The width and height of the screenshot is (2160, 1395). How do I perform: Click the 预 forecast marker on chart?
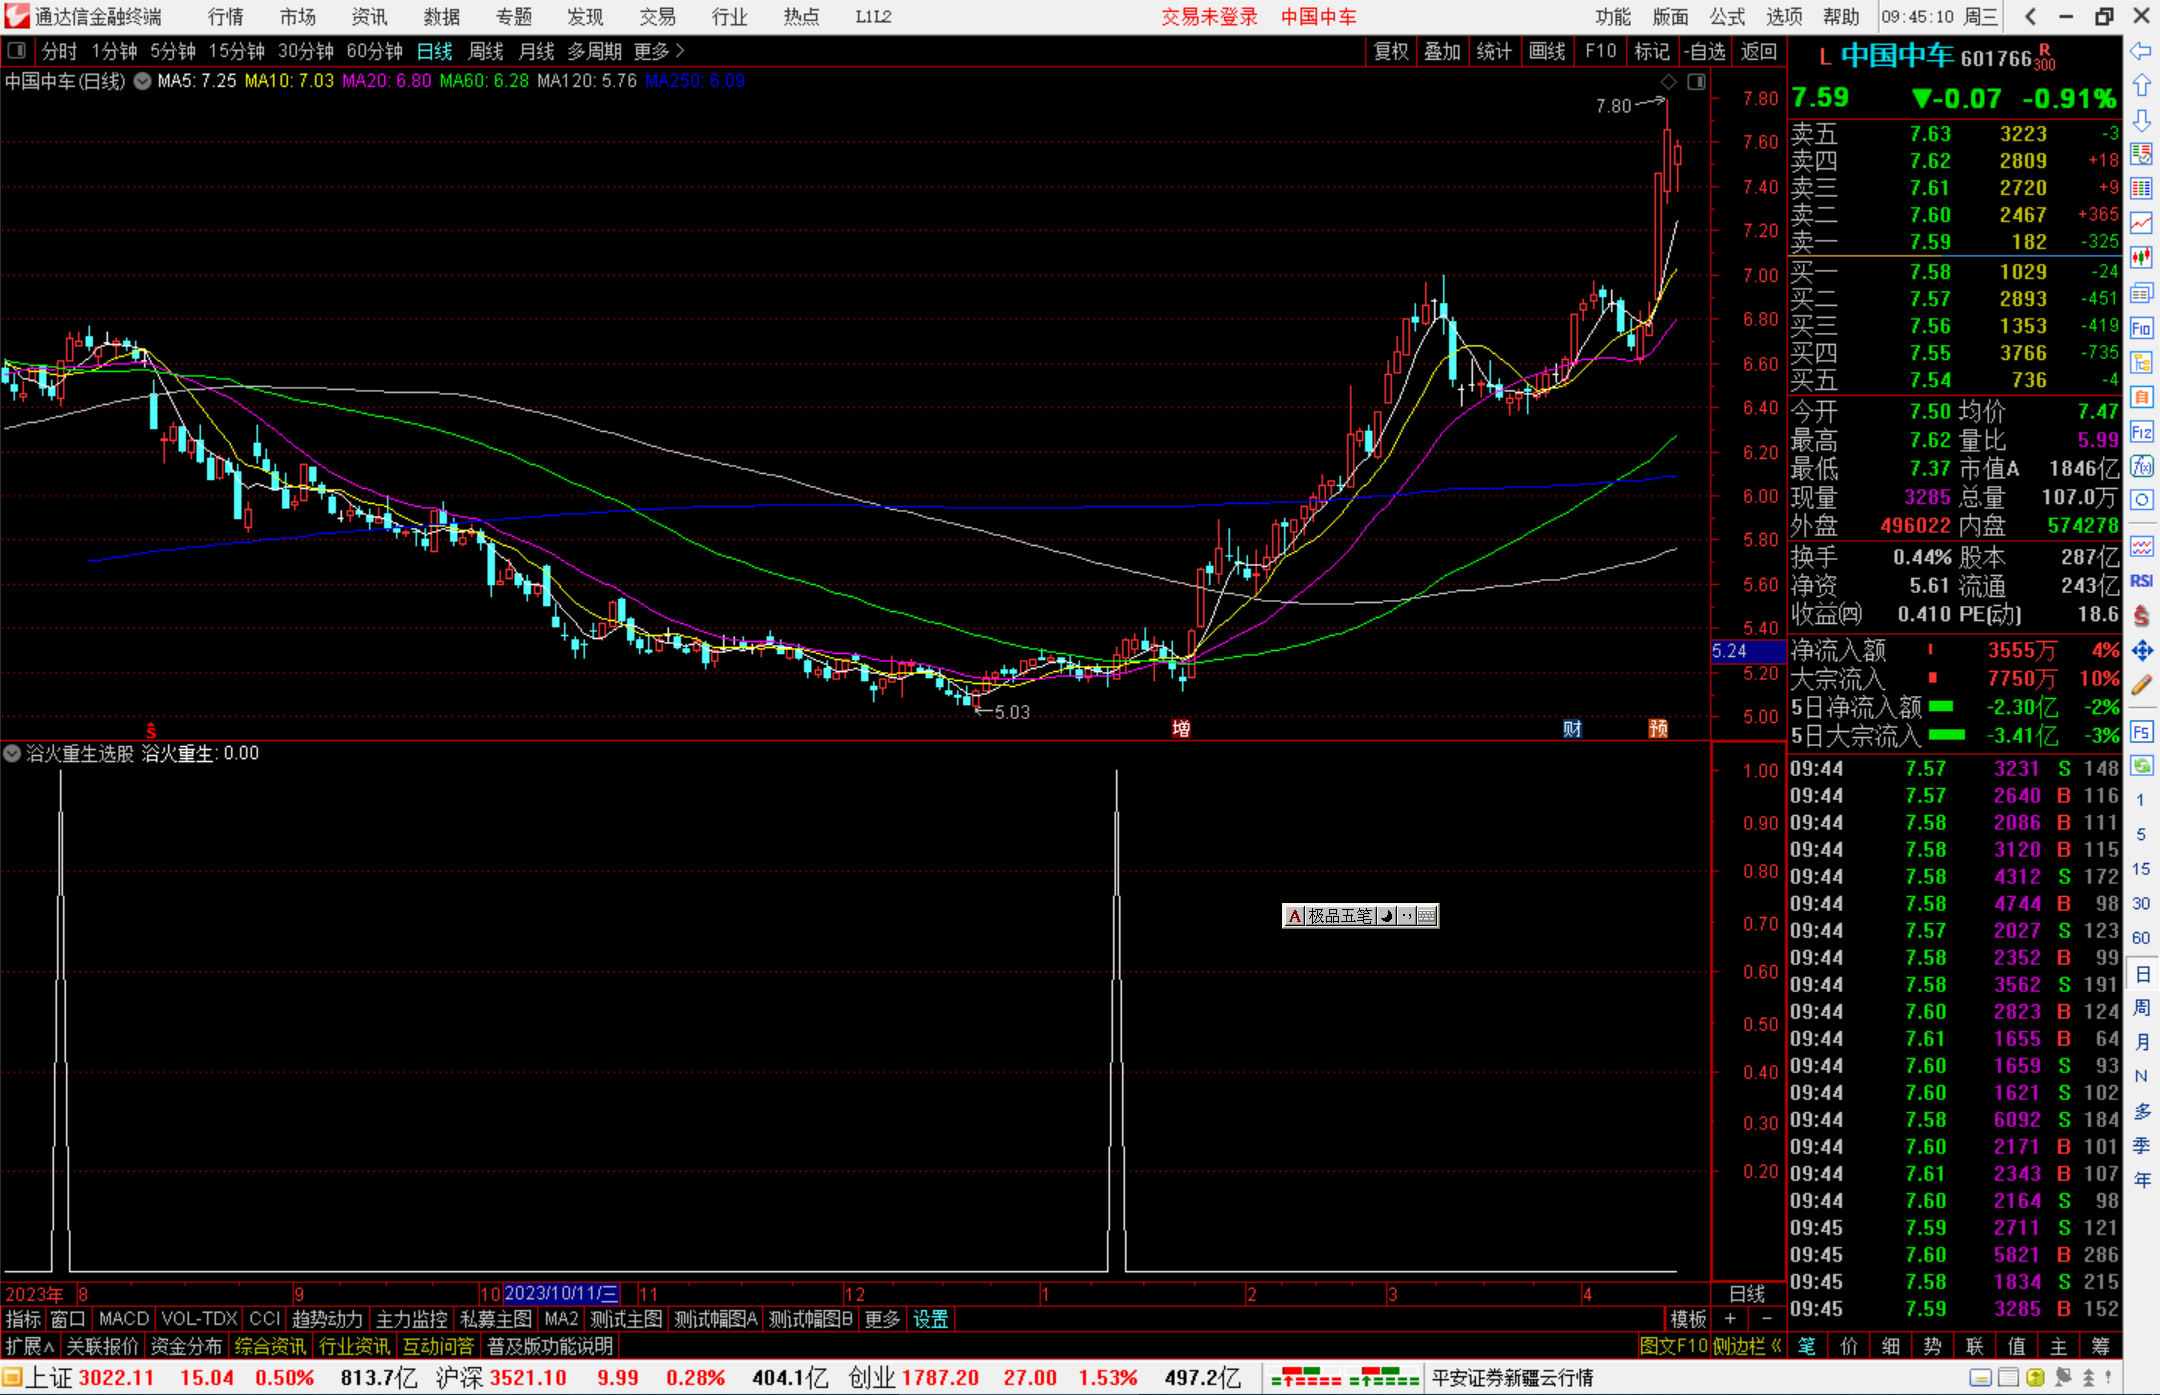tap(1658, 728)
